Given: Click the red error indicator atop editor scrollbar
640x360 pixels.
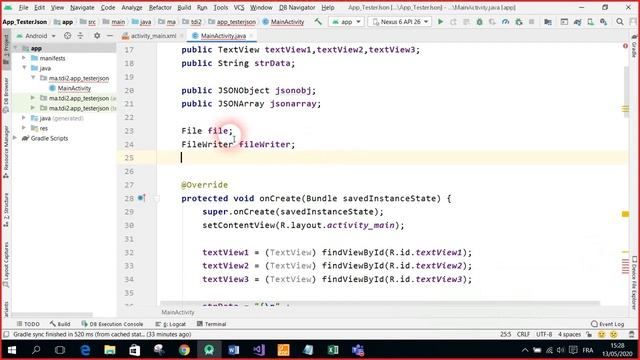Looking at the screenshot, I should pos(625,46).
